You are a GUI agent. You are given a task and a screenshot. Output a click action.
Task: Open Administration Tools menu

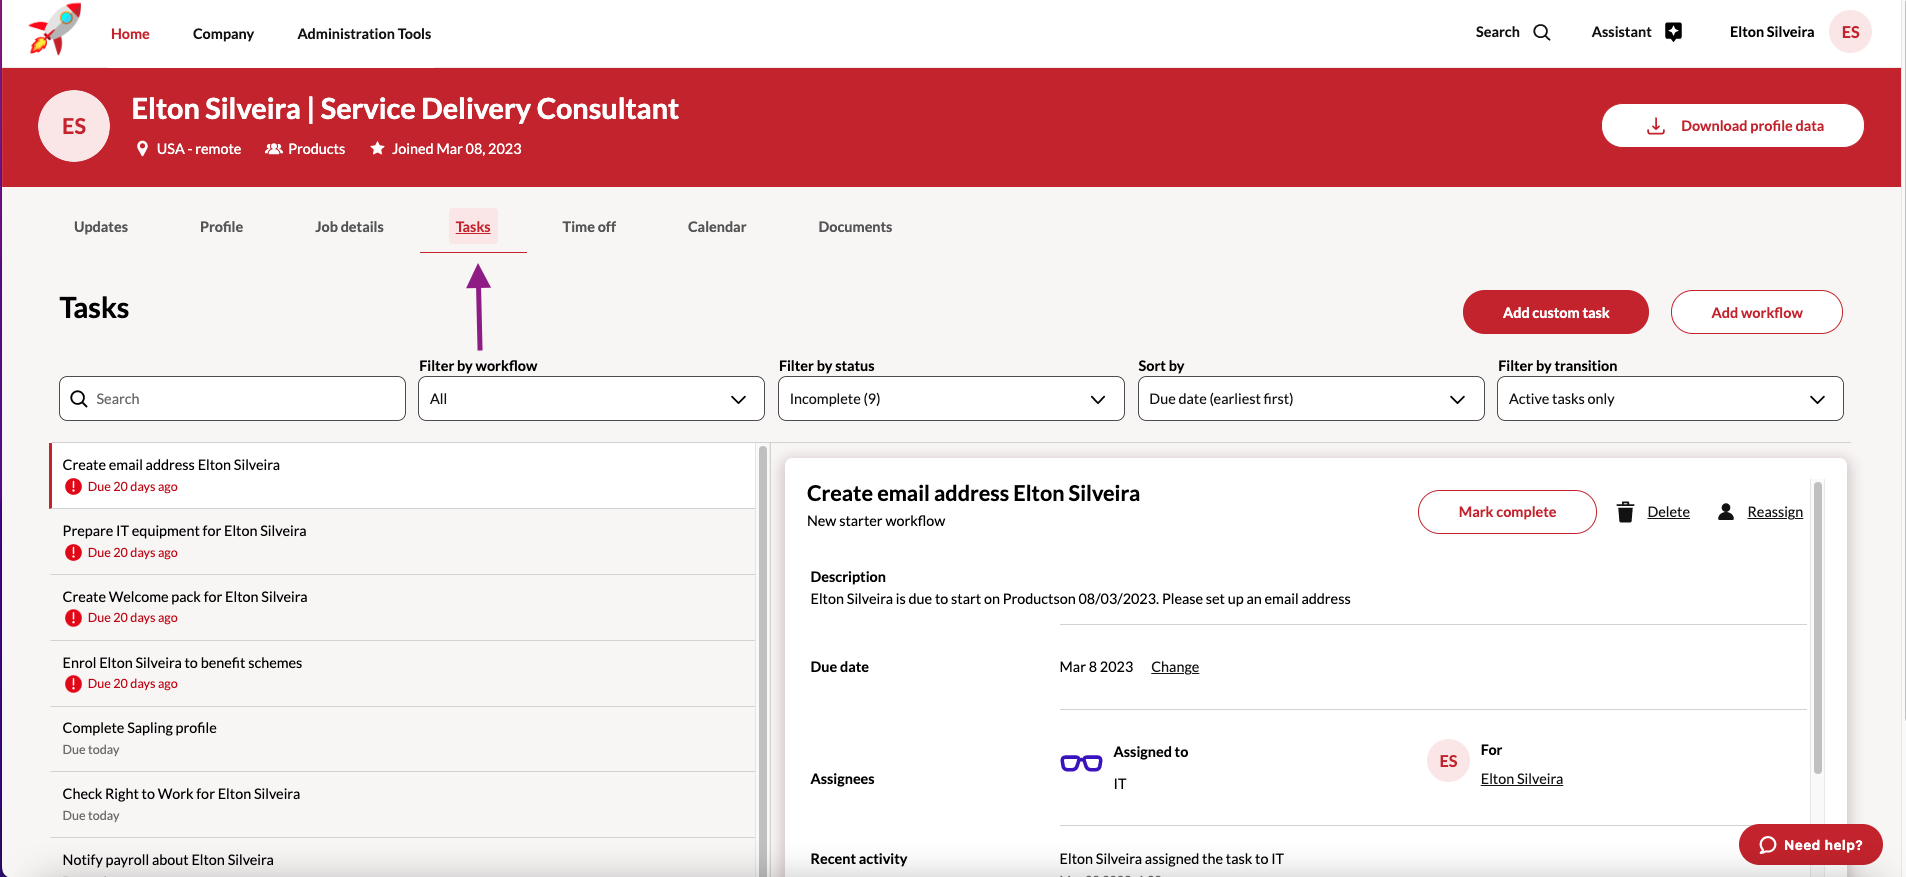pos(364,34)
